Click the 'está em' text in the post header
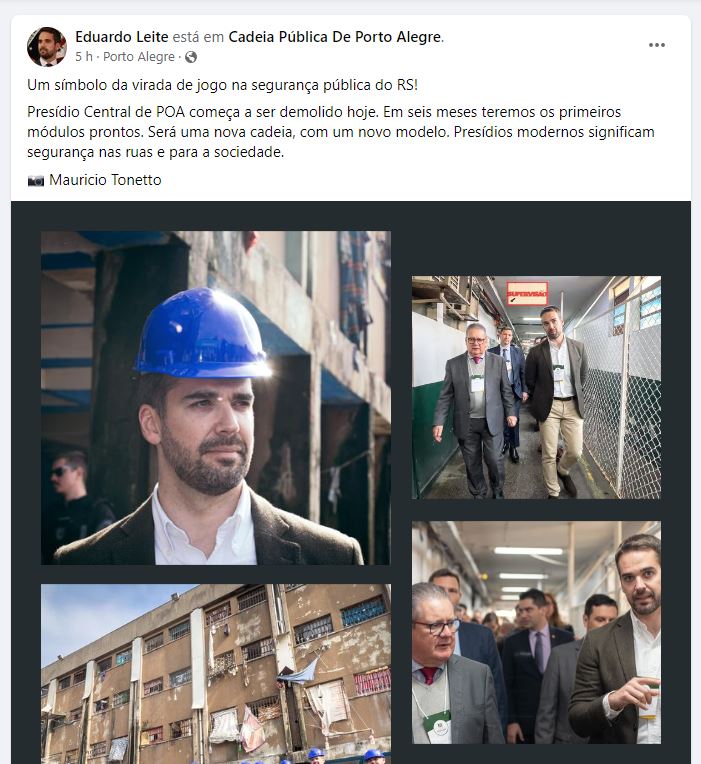 click(x=198, y=37)
